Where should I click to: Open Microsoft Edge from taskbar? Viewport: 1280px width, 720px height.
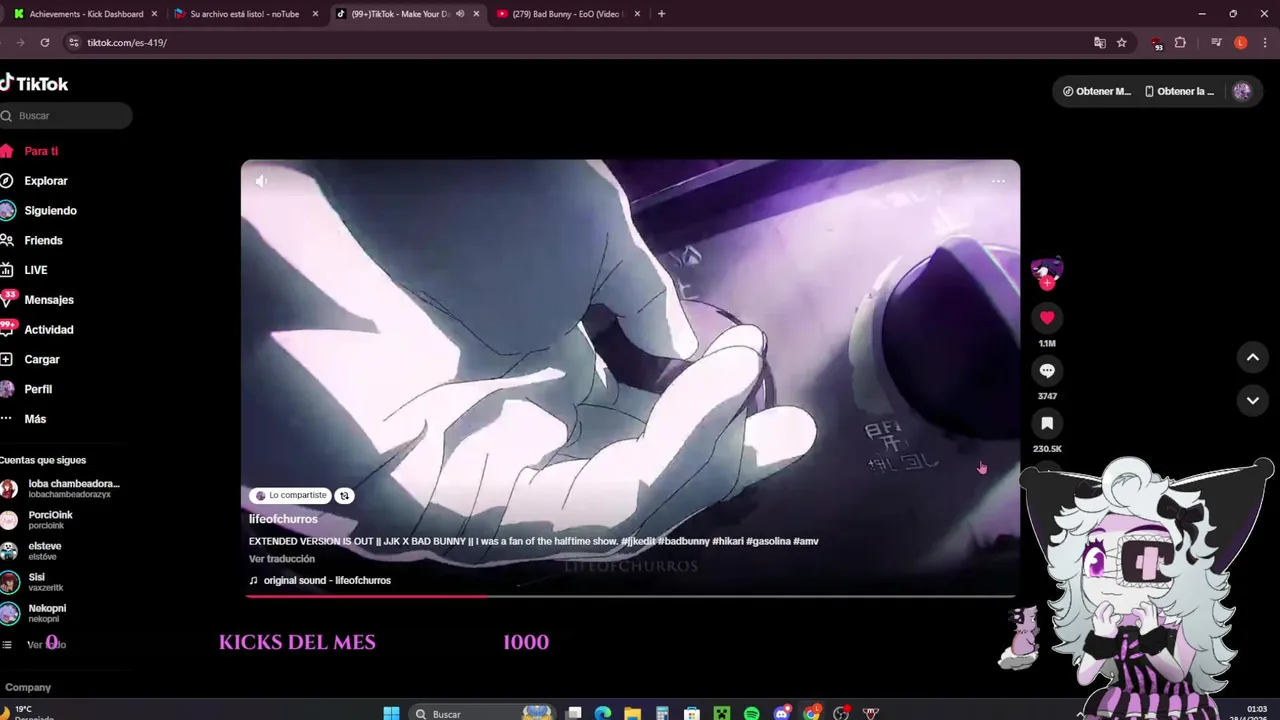(x=602, y=713)
